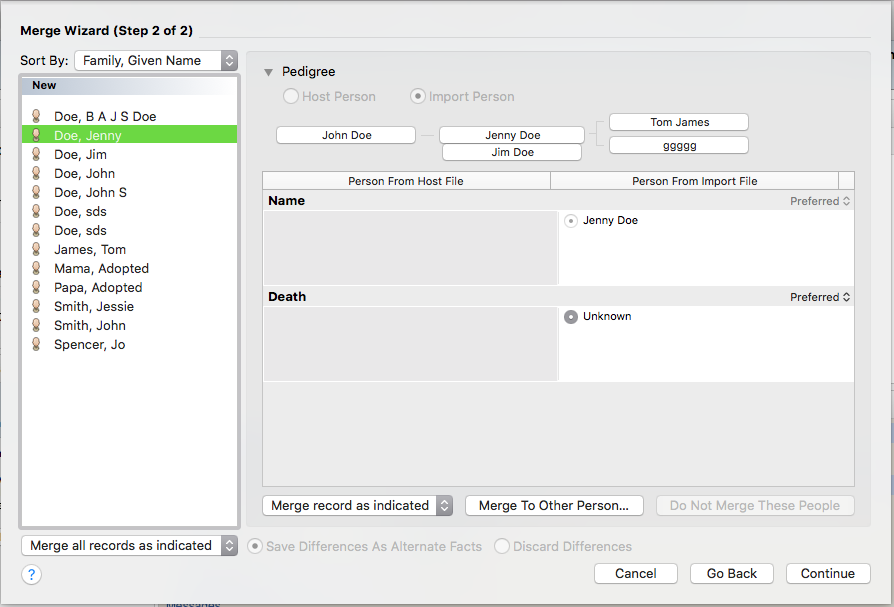This screenshot has width=894, height=607.
Task: Select the Unknown death radio button
Action: point(571,316)
